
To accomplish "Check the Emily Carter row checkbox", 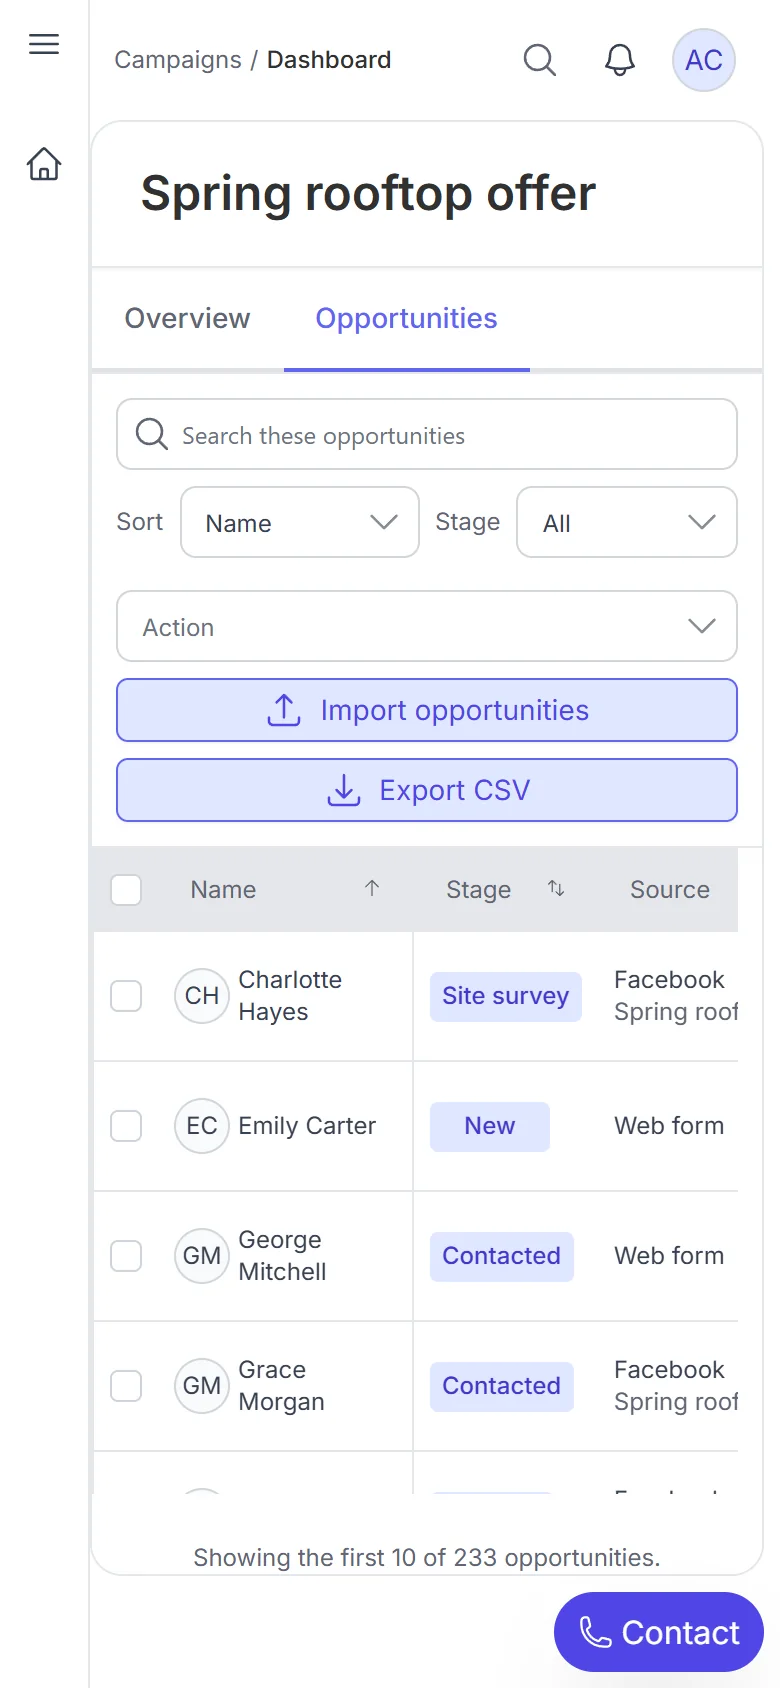I will (126, 1126).
